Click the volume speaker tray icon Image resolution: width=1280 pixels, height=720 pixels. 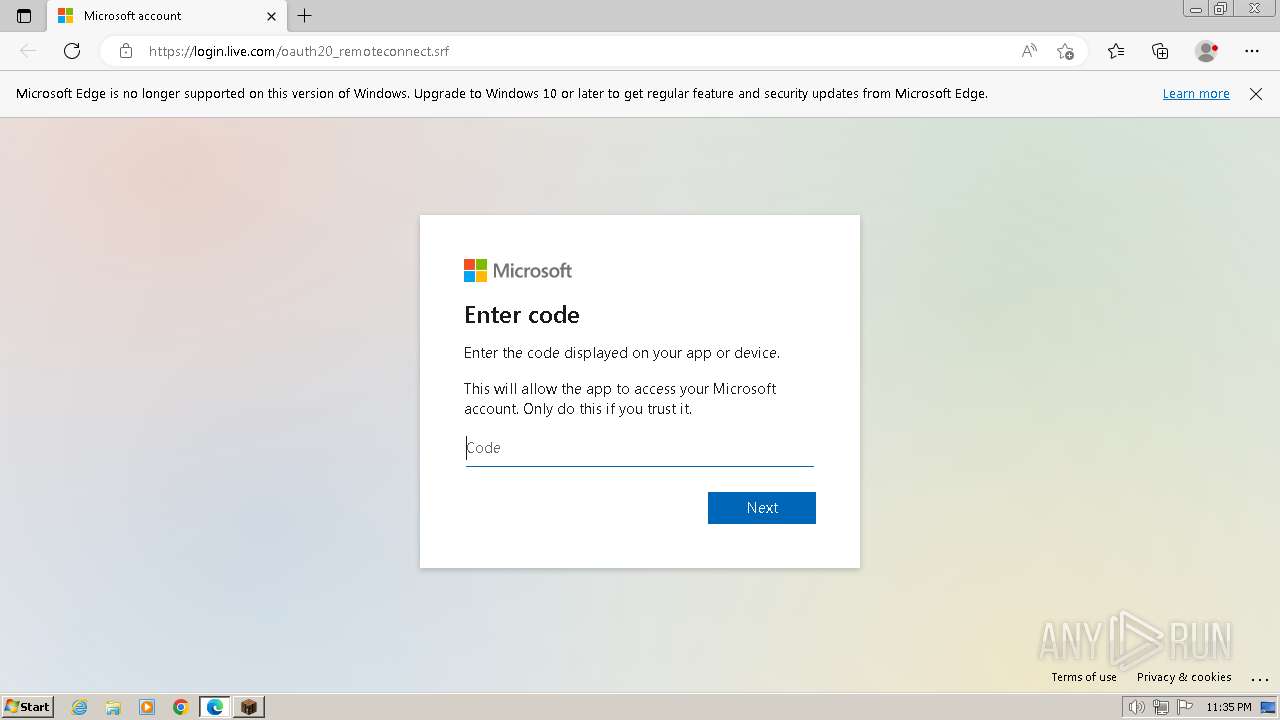[x=1136, y=707]
